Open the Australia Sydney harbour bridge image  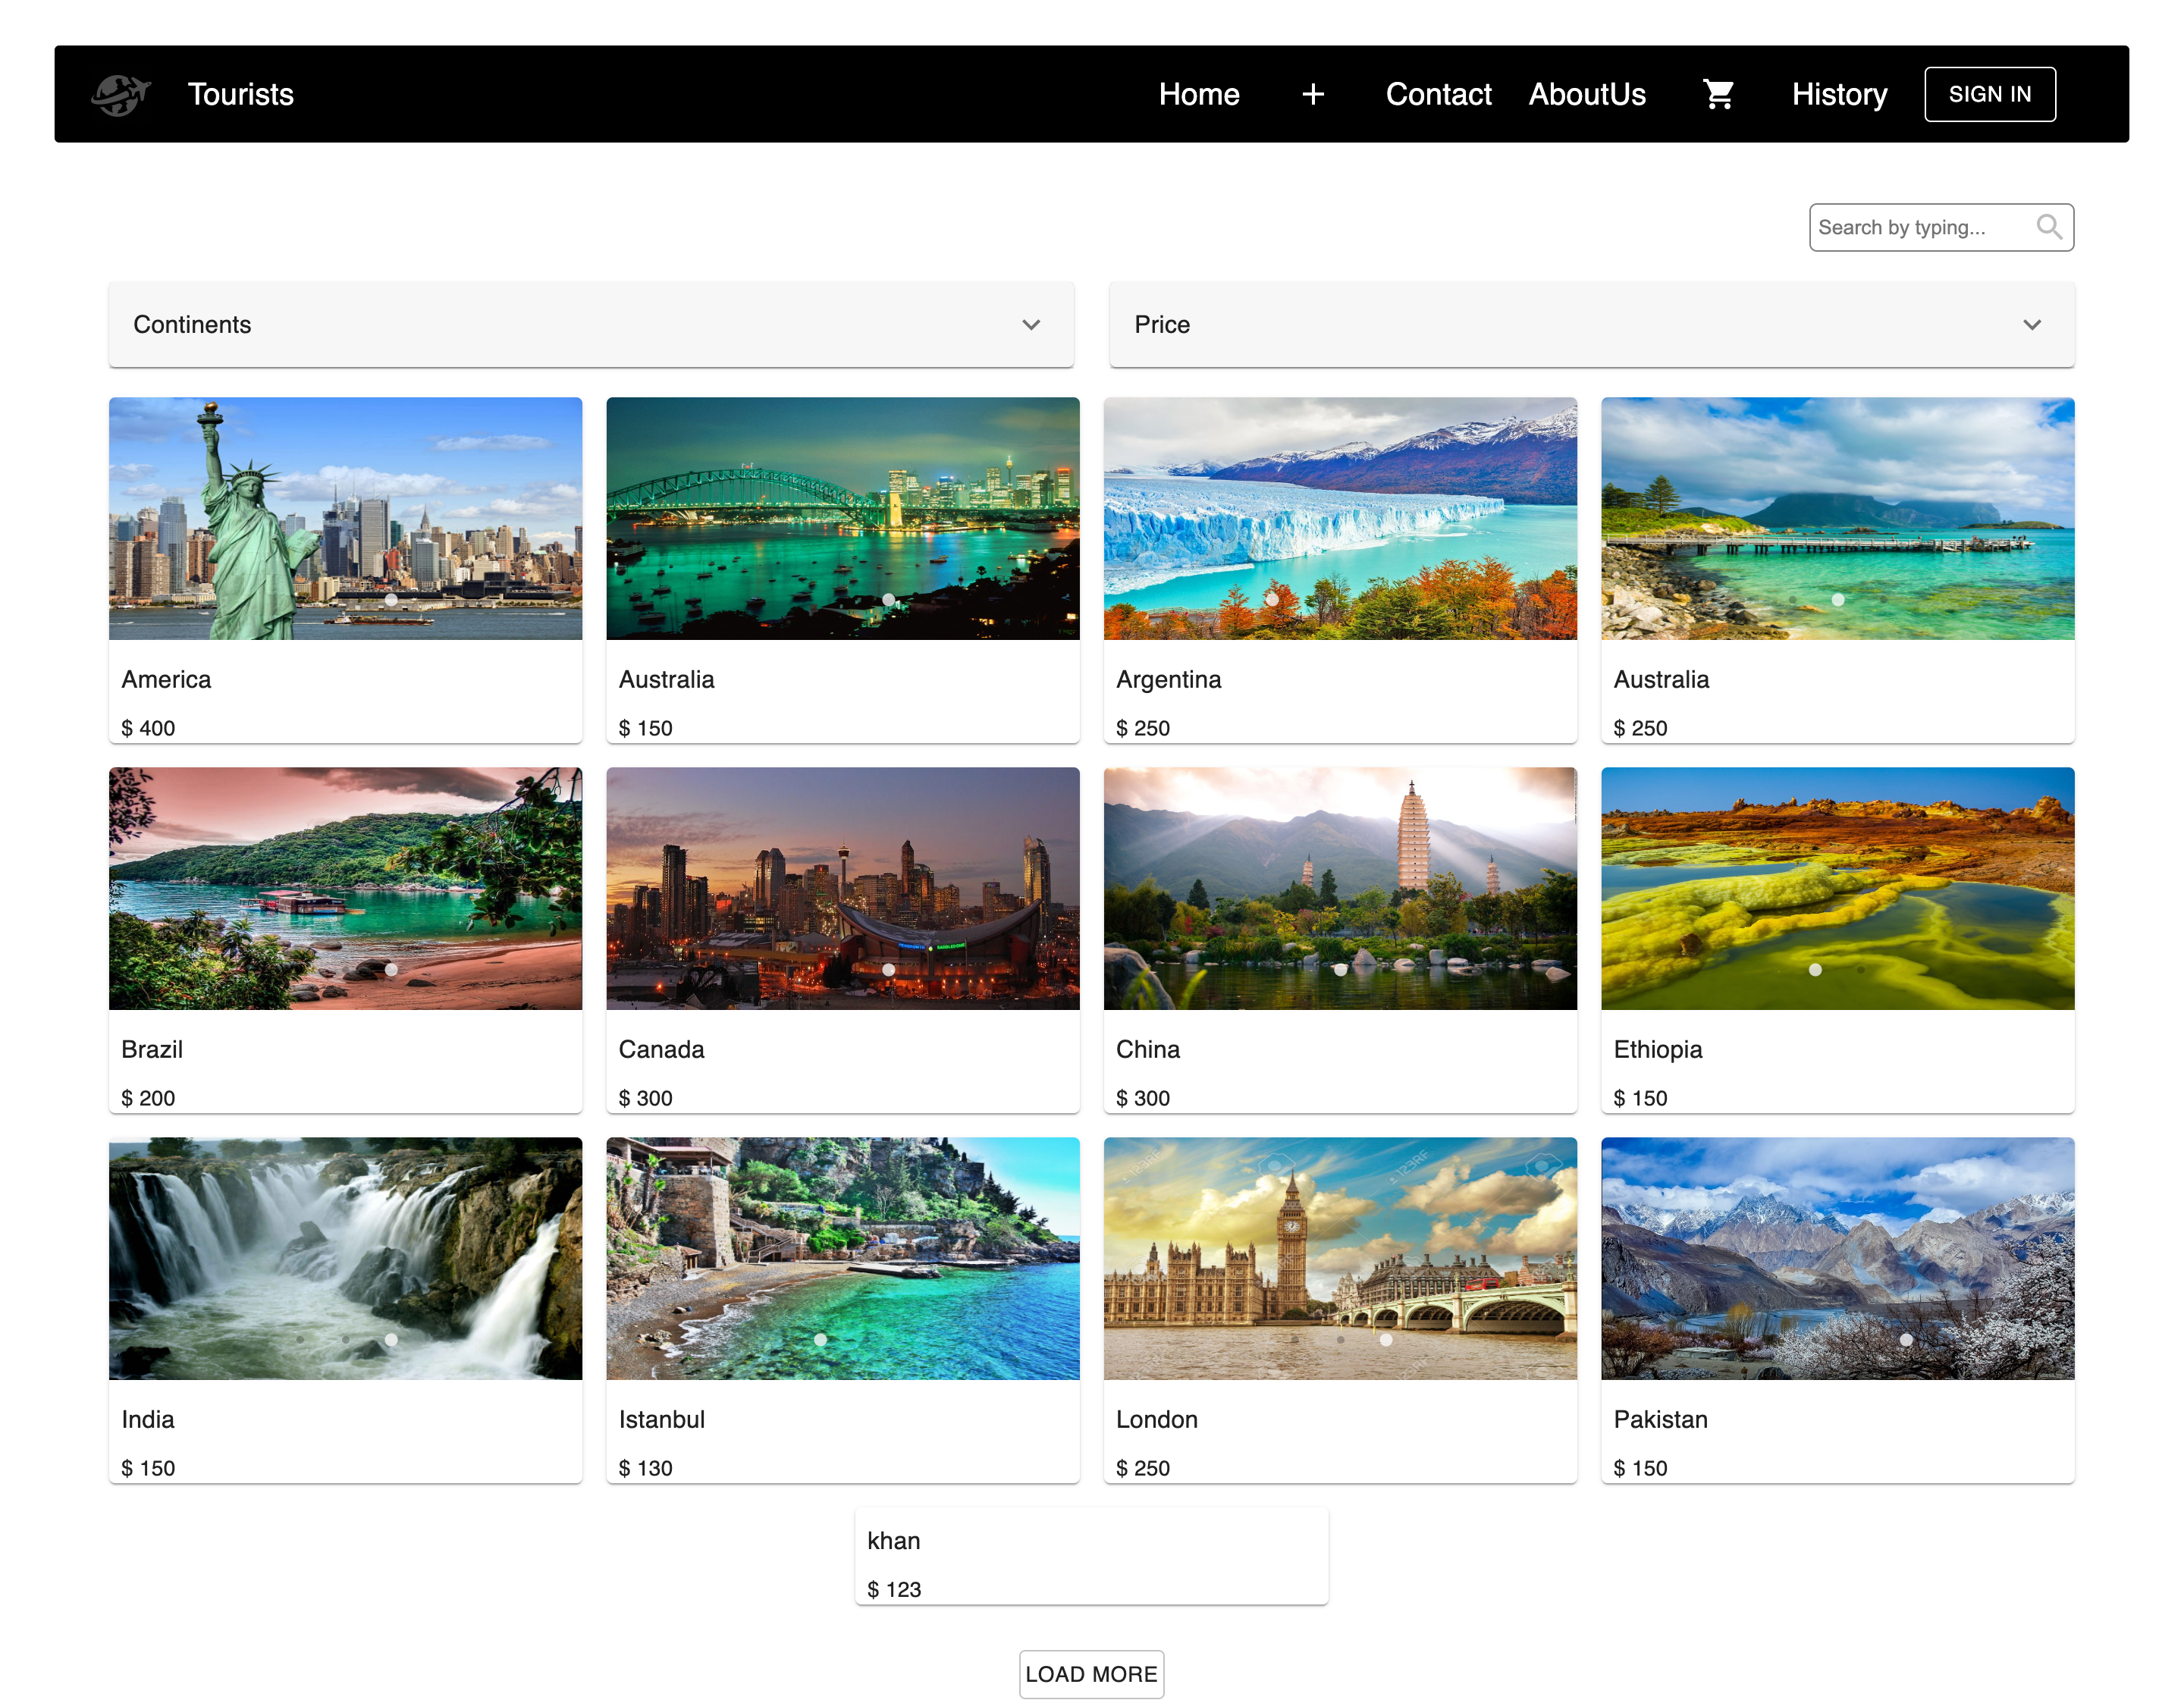click(843, 519)
